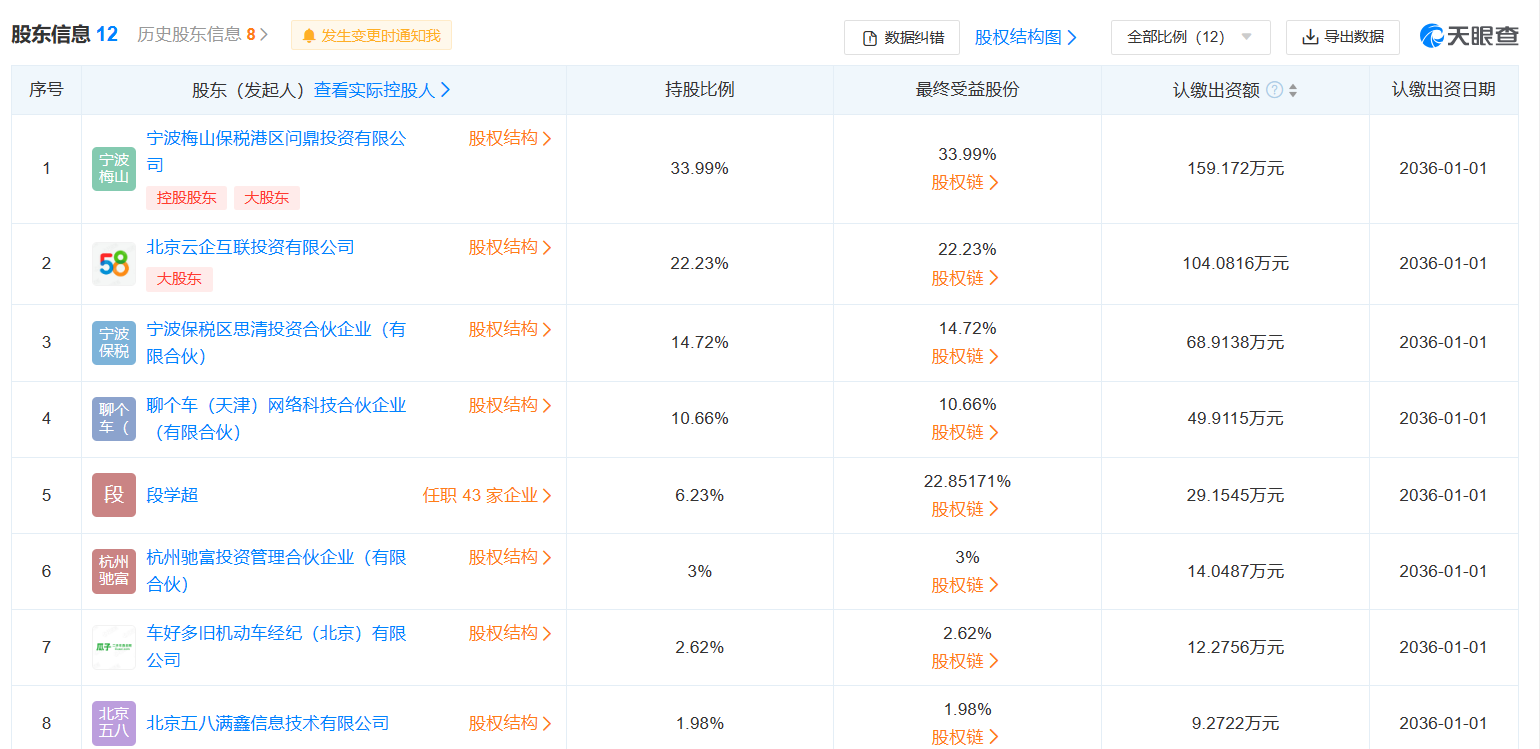Click the 序号 column header
Image resolution: width=1540 pixels, height=749 pixels.
pos(46,90)
